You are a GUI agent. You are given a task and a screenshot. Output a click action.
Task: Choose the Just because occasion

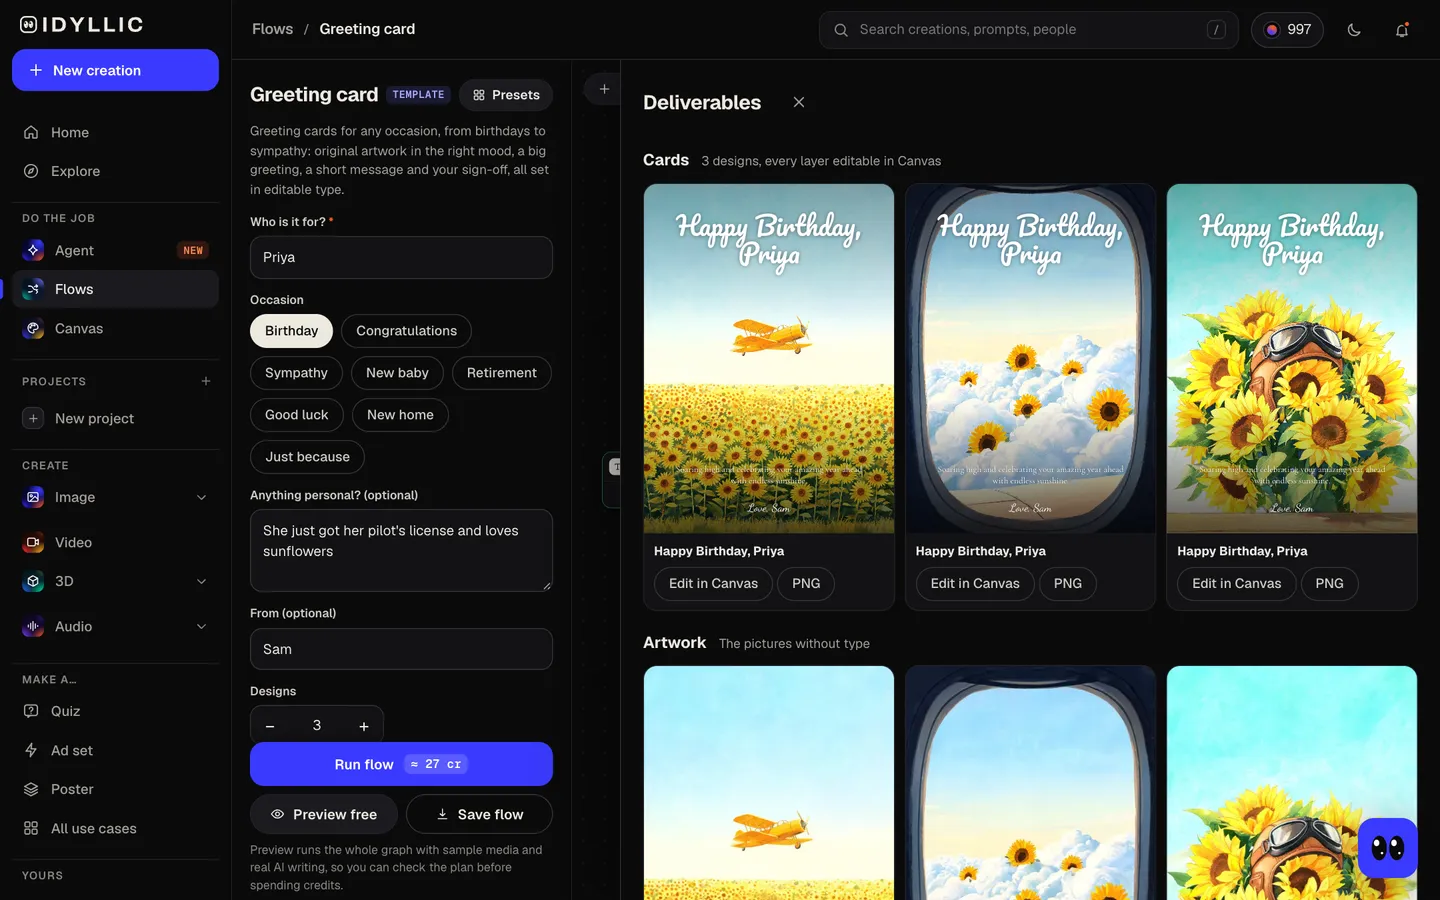[307, 457]
